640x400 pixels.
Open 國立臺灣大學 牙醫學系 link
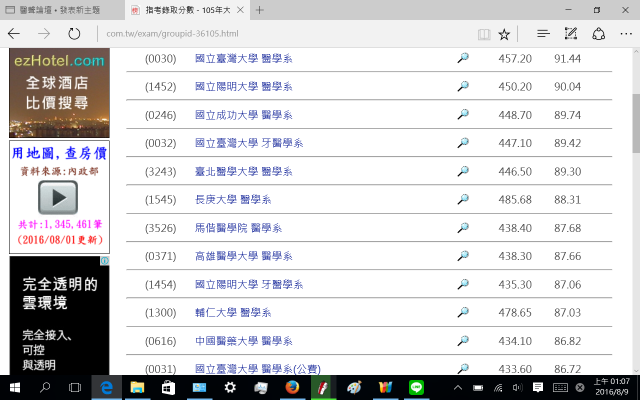pos(249,143)
